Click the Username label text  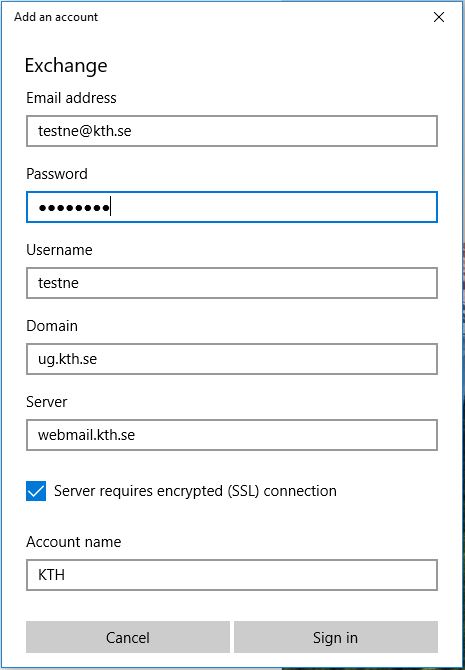click(x=59, y=250)
